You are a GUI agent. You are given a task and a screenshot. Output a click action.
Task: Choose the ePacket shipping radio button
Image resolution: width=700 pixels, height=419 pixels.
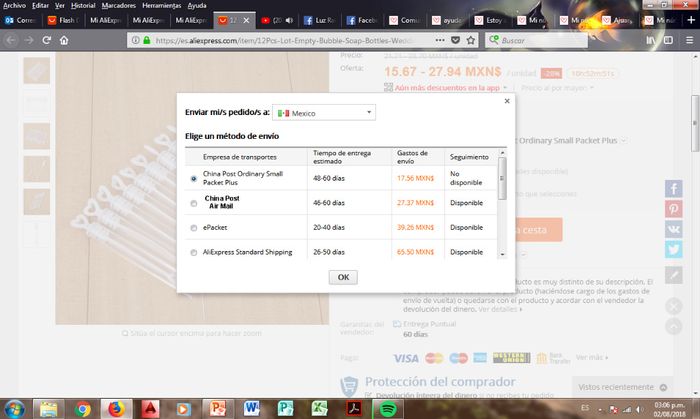click(193, 228)
